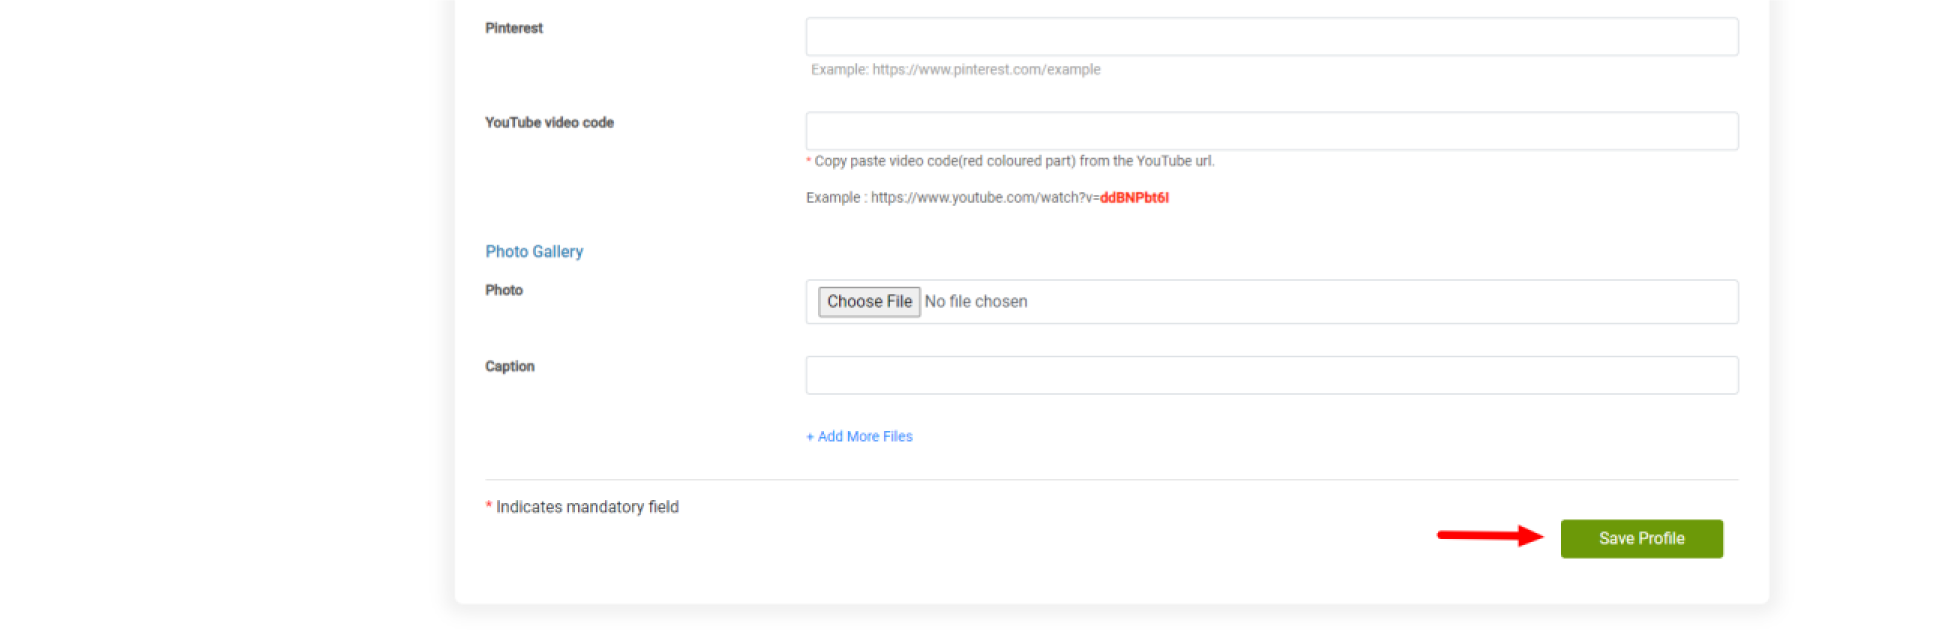Click the red arrow pointing to Save Profile
The width and height of the screenshot is (1943, 637).
click(x=1490, y=536)
